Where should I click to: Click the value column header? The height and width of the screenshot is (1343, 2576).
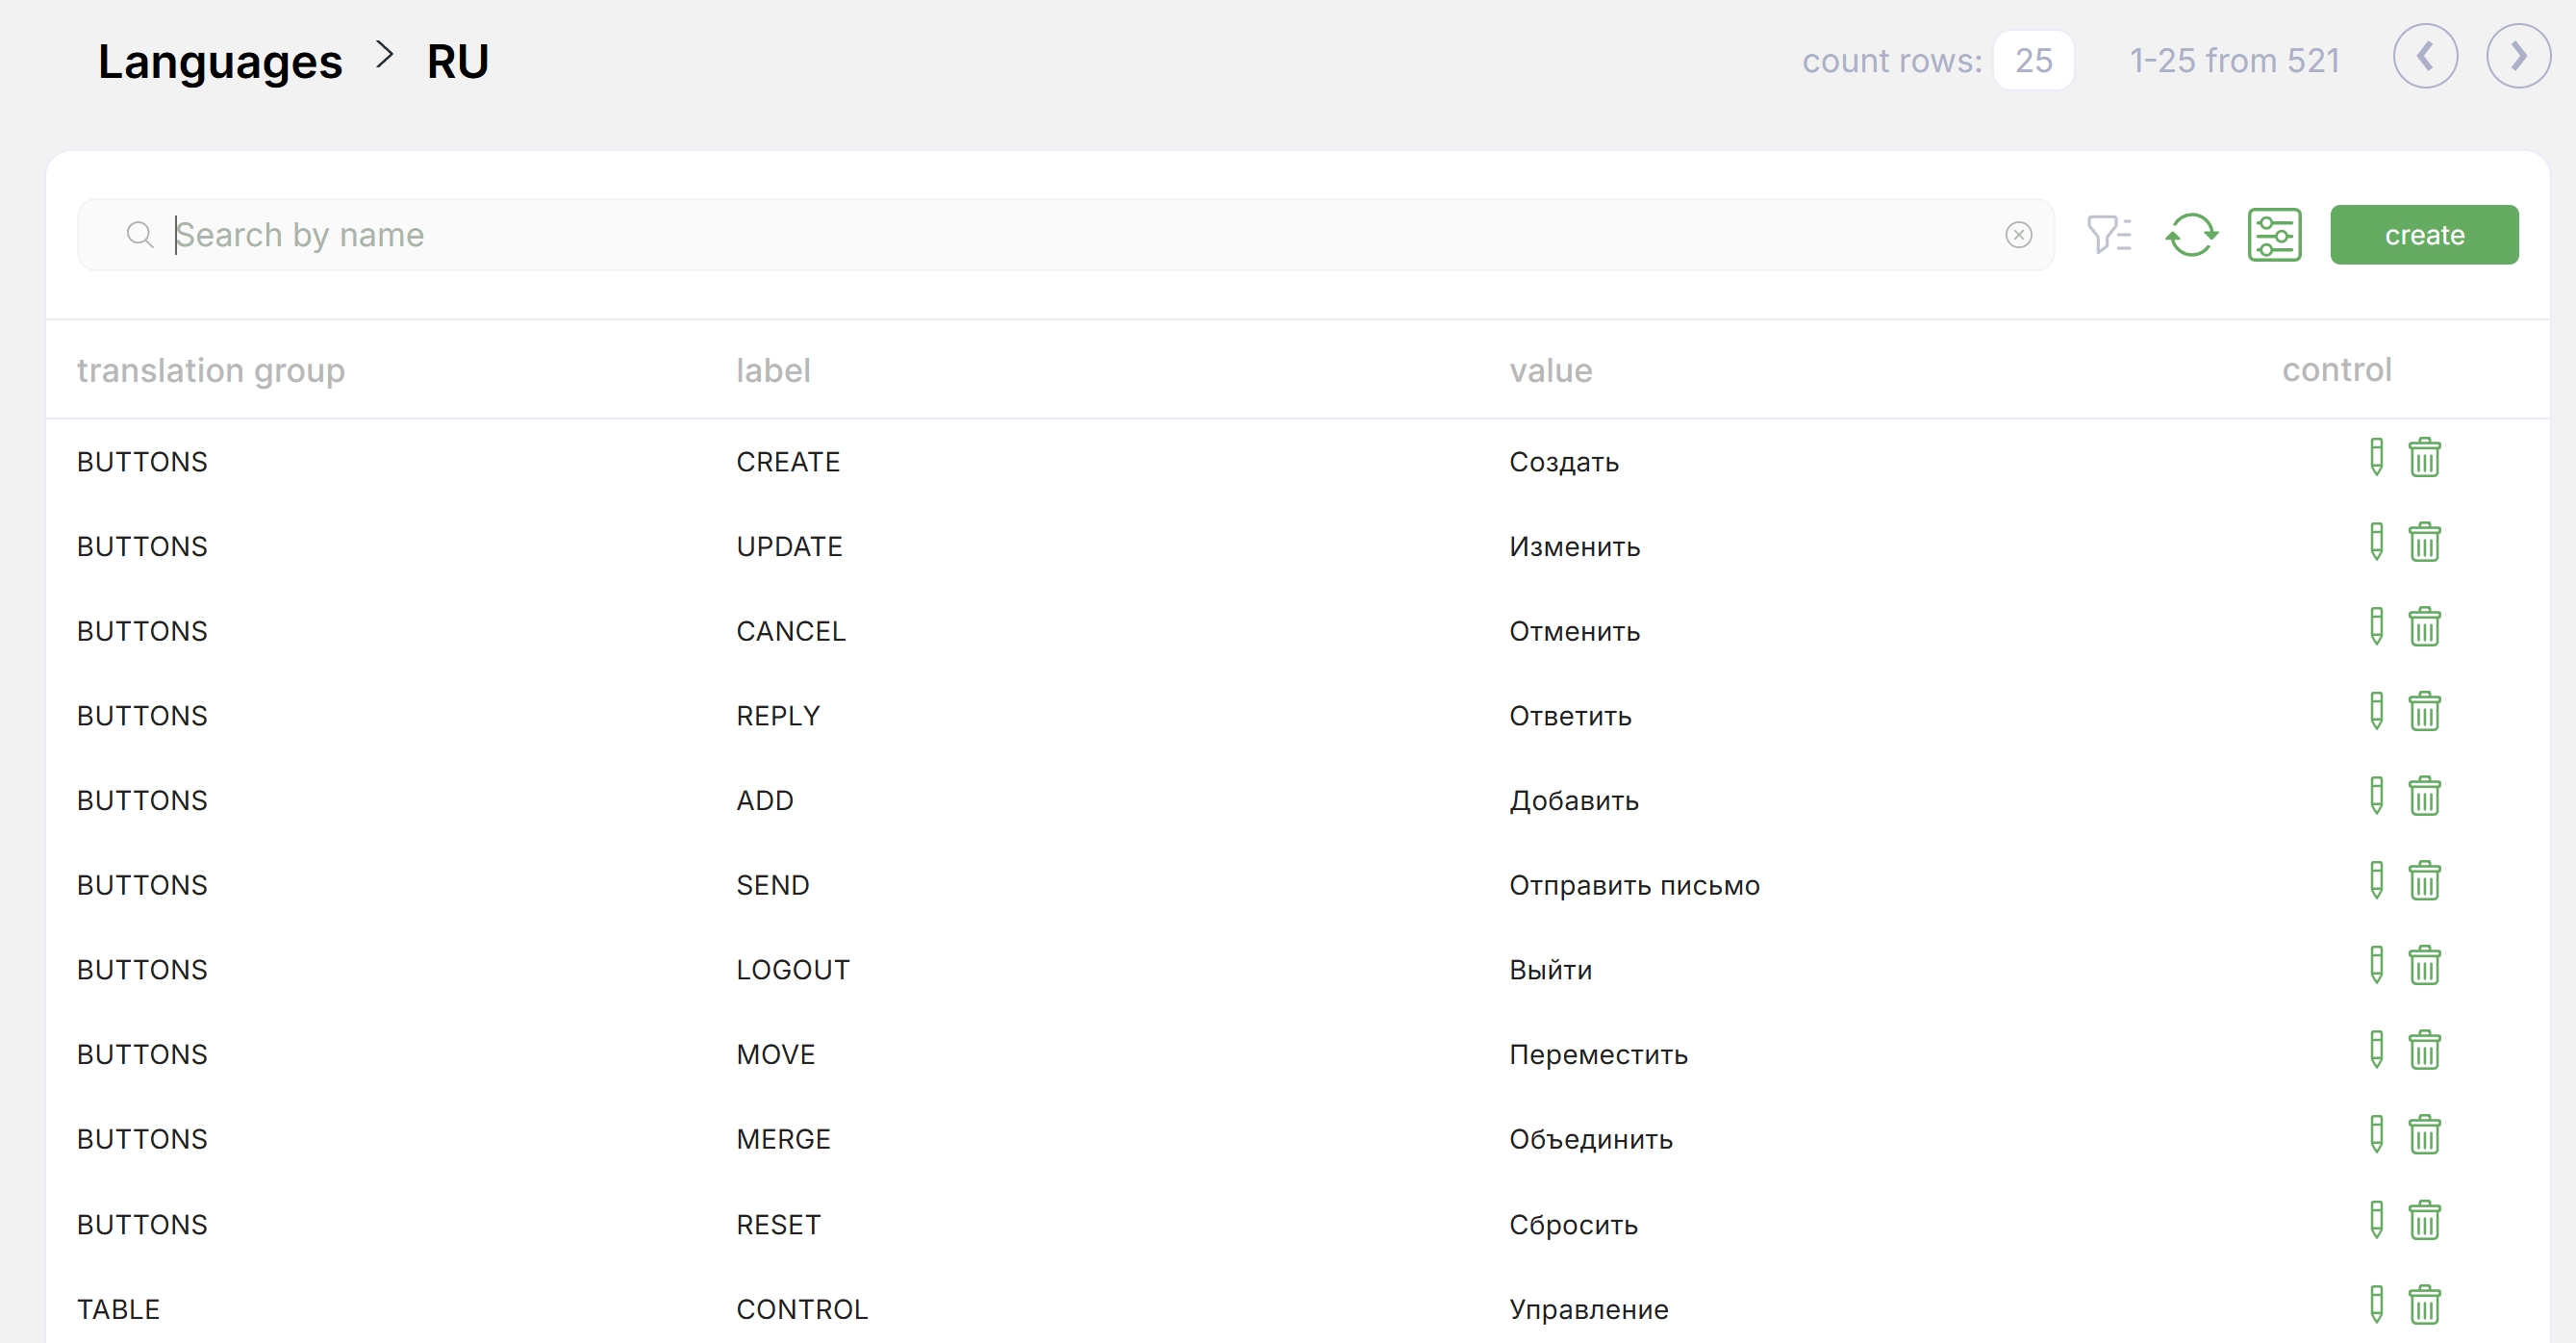[x=1550, y=371]
